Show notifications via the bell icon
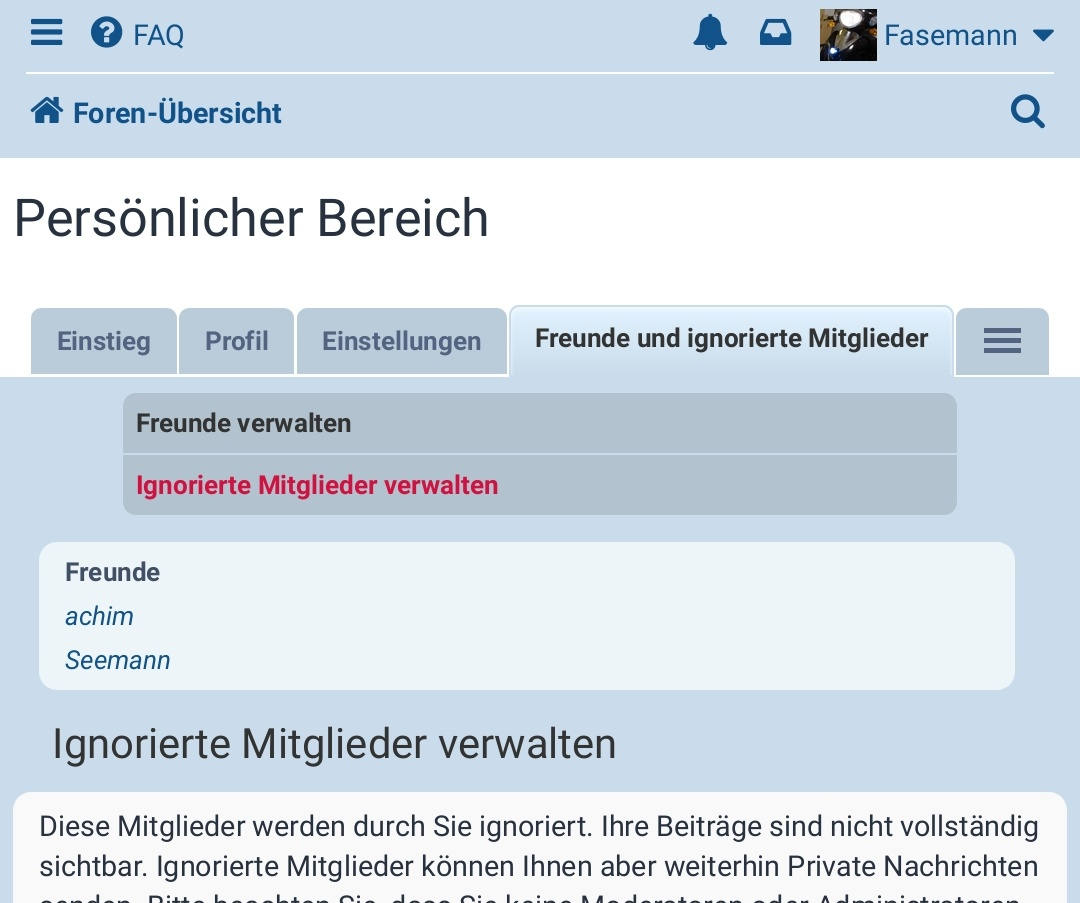This screenshot has height=903, width=1080. (710, 33)
